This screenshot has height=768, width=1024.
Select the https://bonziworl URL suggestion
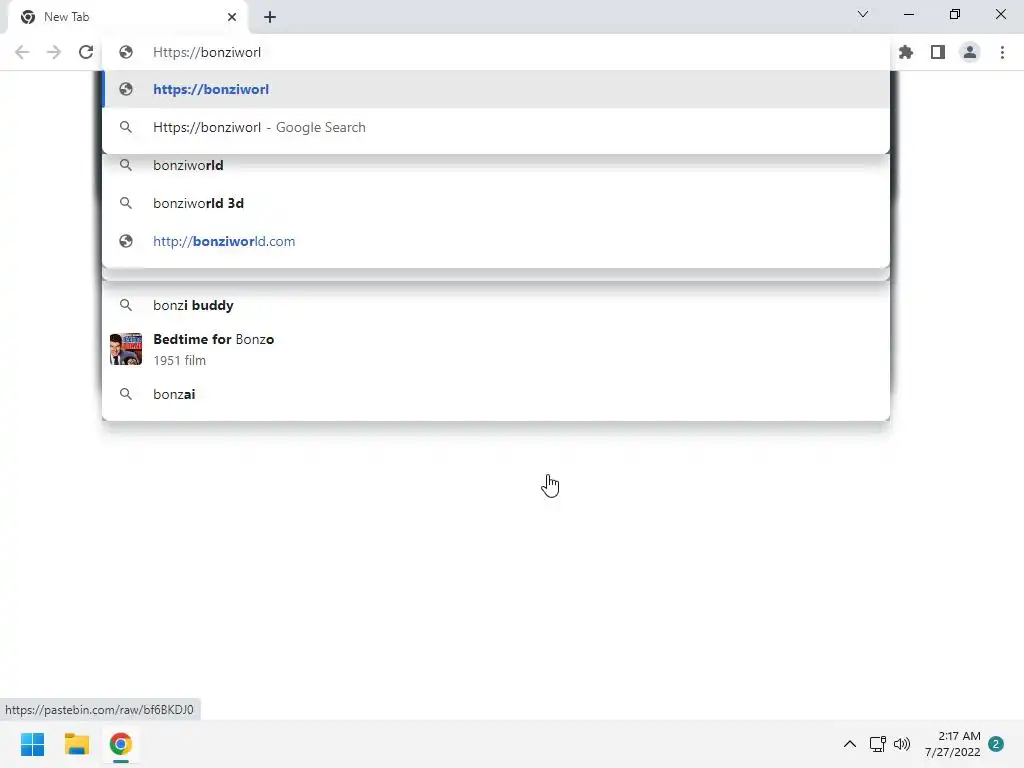click(496, 89)
